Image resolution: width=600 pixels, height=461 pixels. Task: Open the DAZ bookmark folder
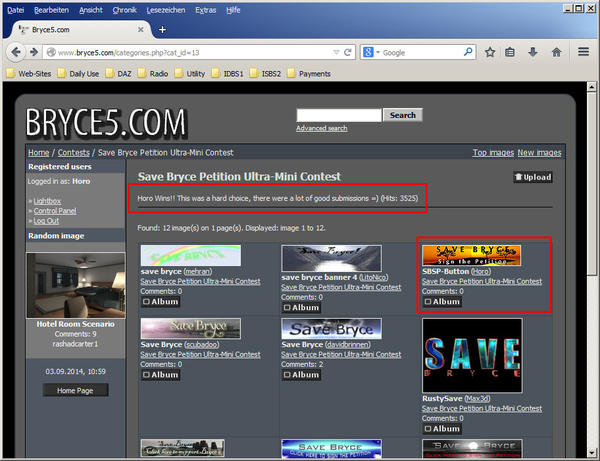tap(119, 73)
